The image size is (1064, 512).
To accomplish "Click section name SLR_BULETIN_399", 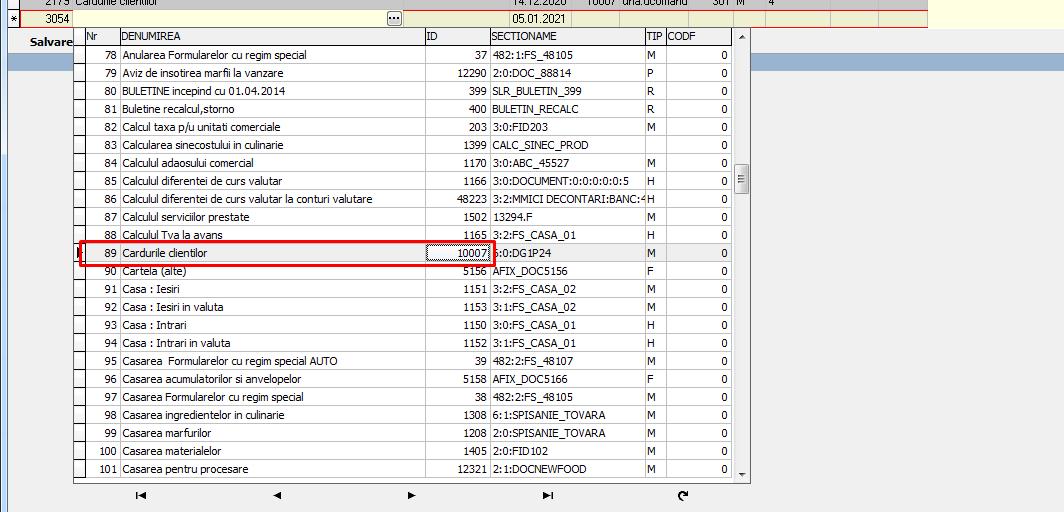I will [567, 91].
